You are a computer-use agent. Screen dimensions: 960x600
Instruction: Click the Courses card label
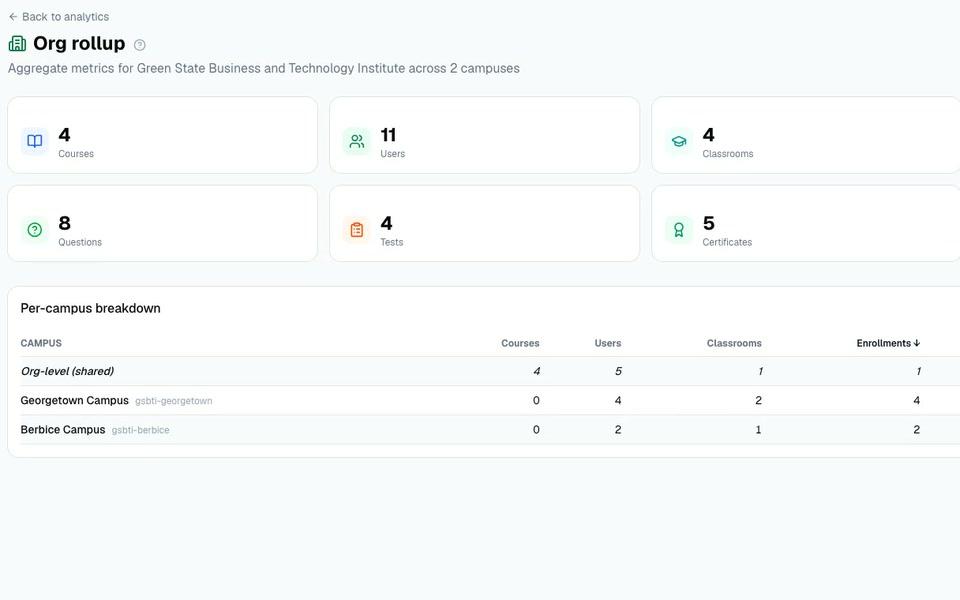76,154
